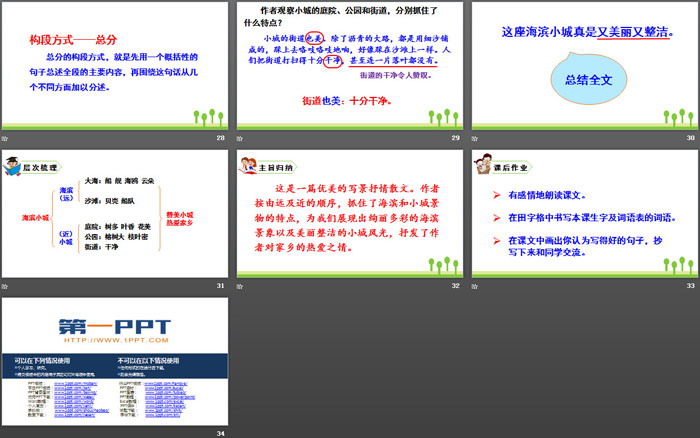
Task: Click slide number 31 label
Action: pyautogui.click(x=221, y=286)
